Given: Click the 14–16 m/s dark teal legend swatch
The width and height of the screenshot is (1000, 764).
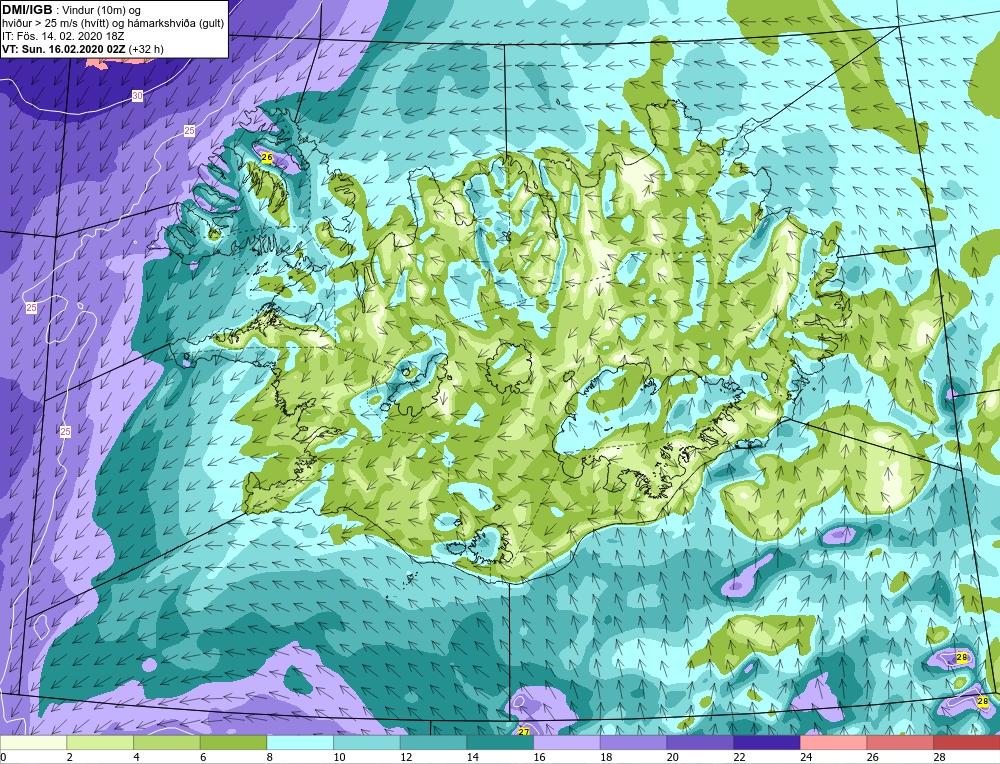Looking at the screenshot, I should pos(500,743).
